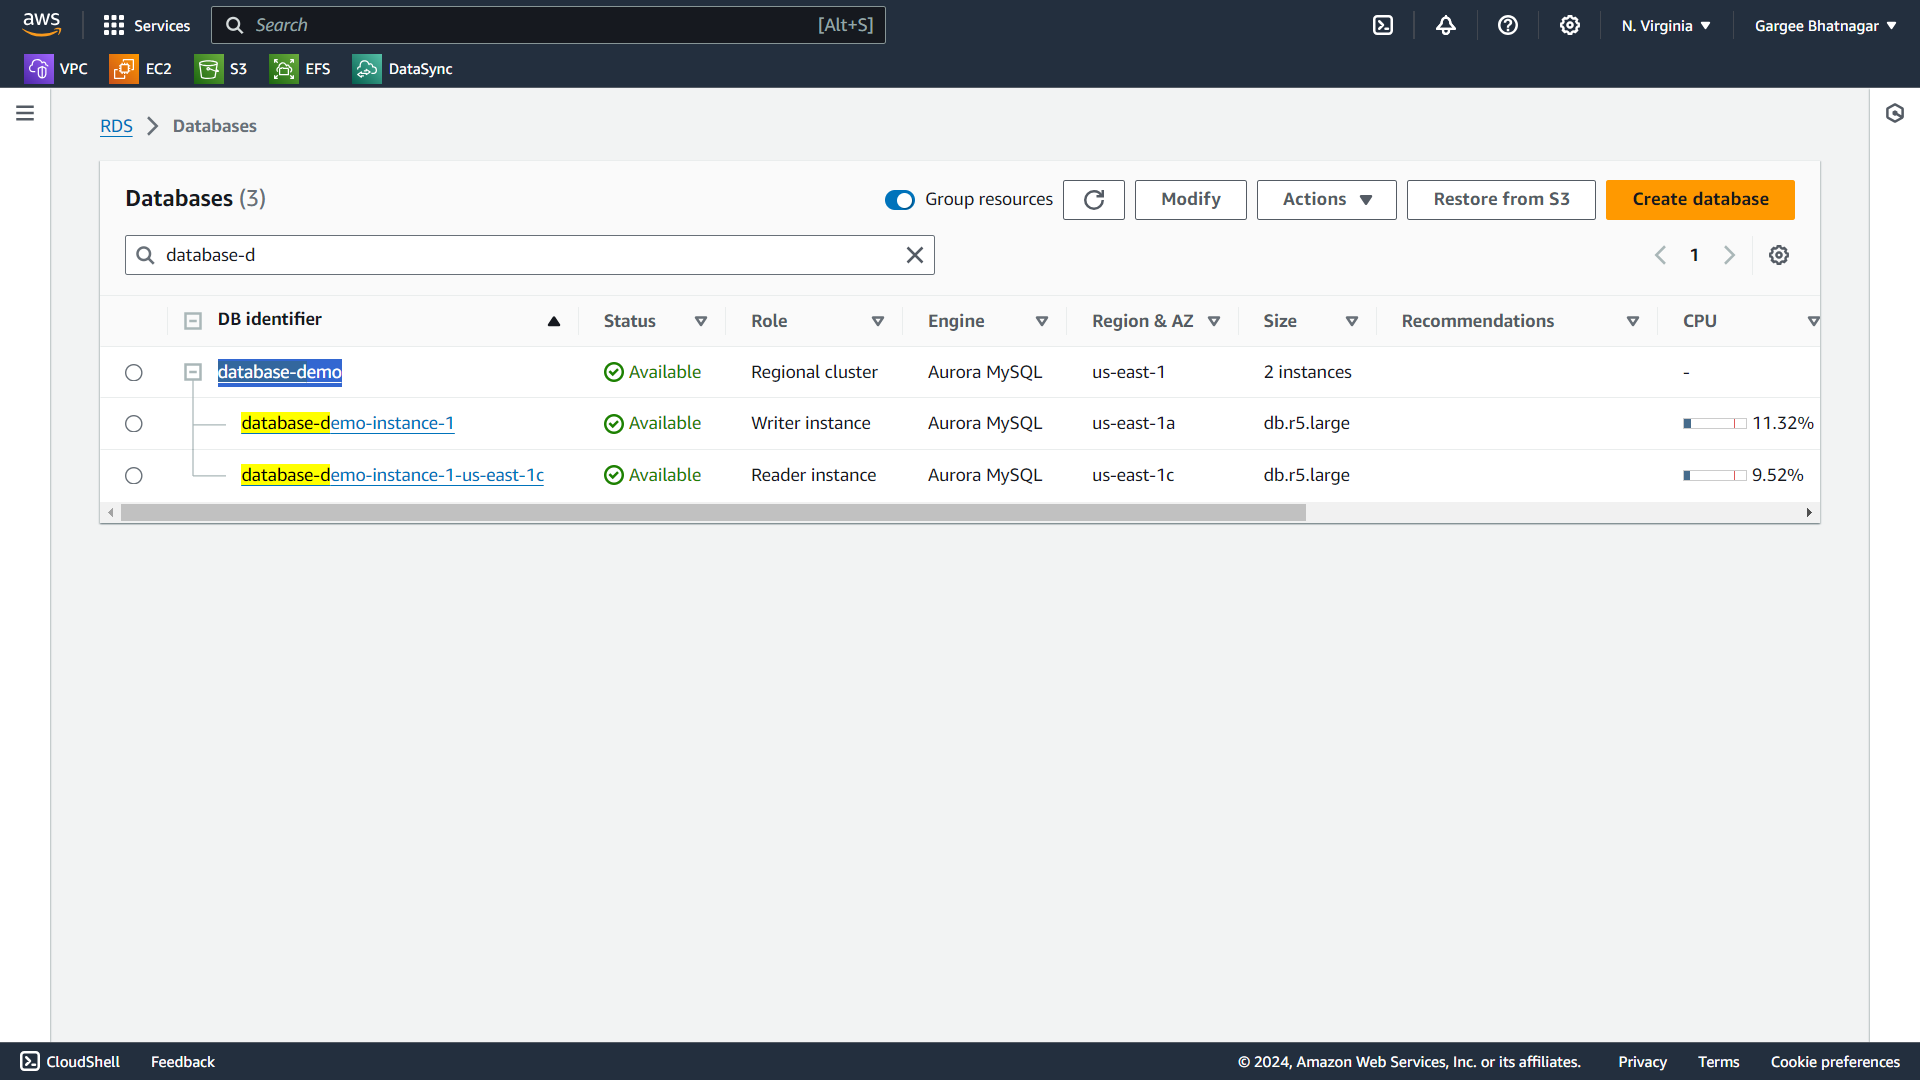Open the help question mark icon

click(1508, 25)
